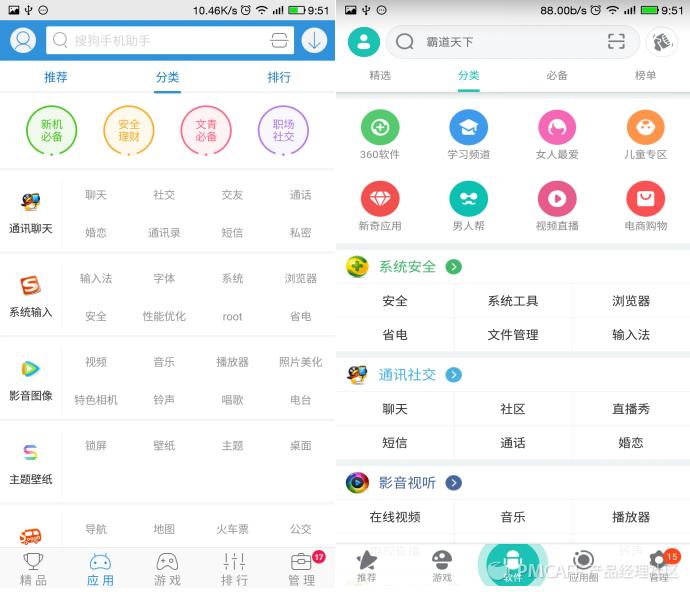Open 文青必备 pink circle category

206,130
